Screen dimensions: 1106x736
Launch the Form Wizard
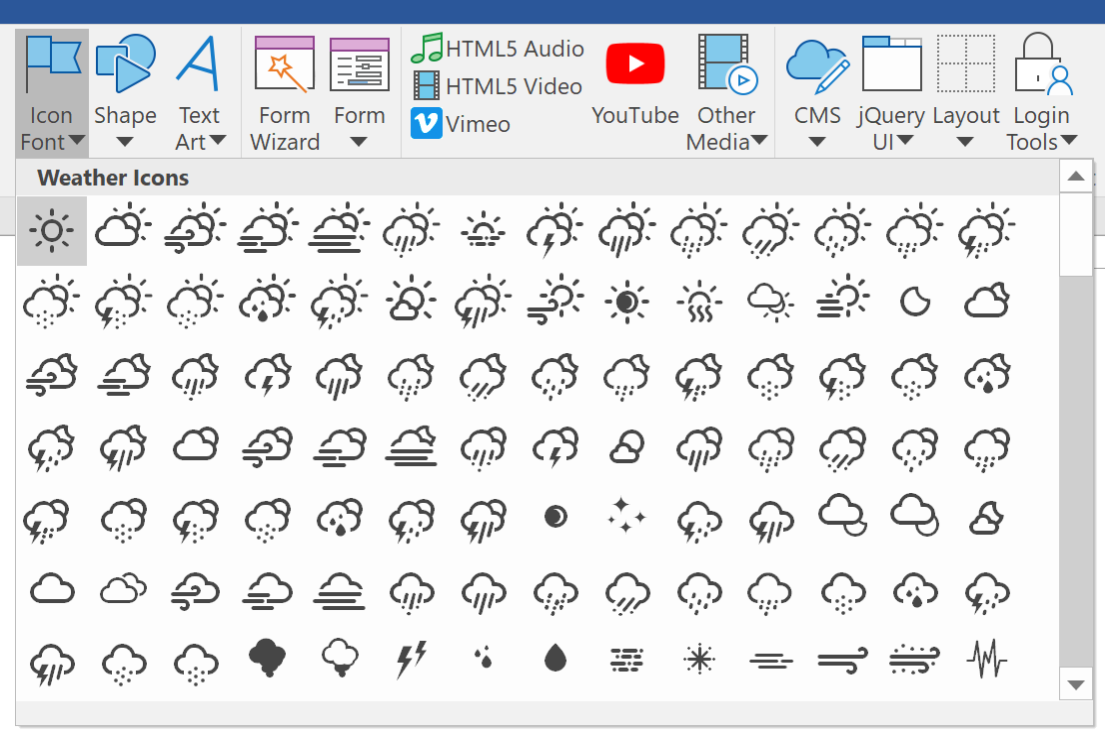tap(284, 92)
